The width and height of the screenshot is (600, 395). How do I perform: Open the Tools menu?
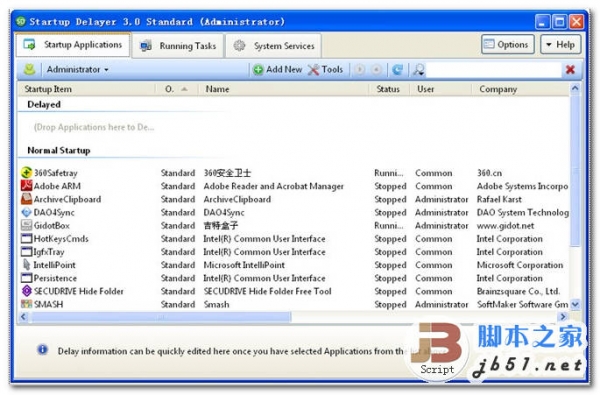(325, 70)
